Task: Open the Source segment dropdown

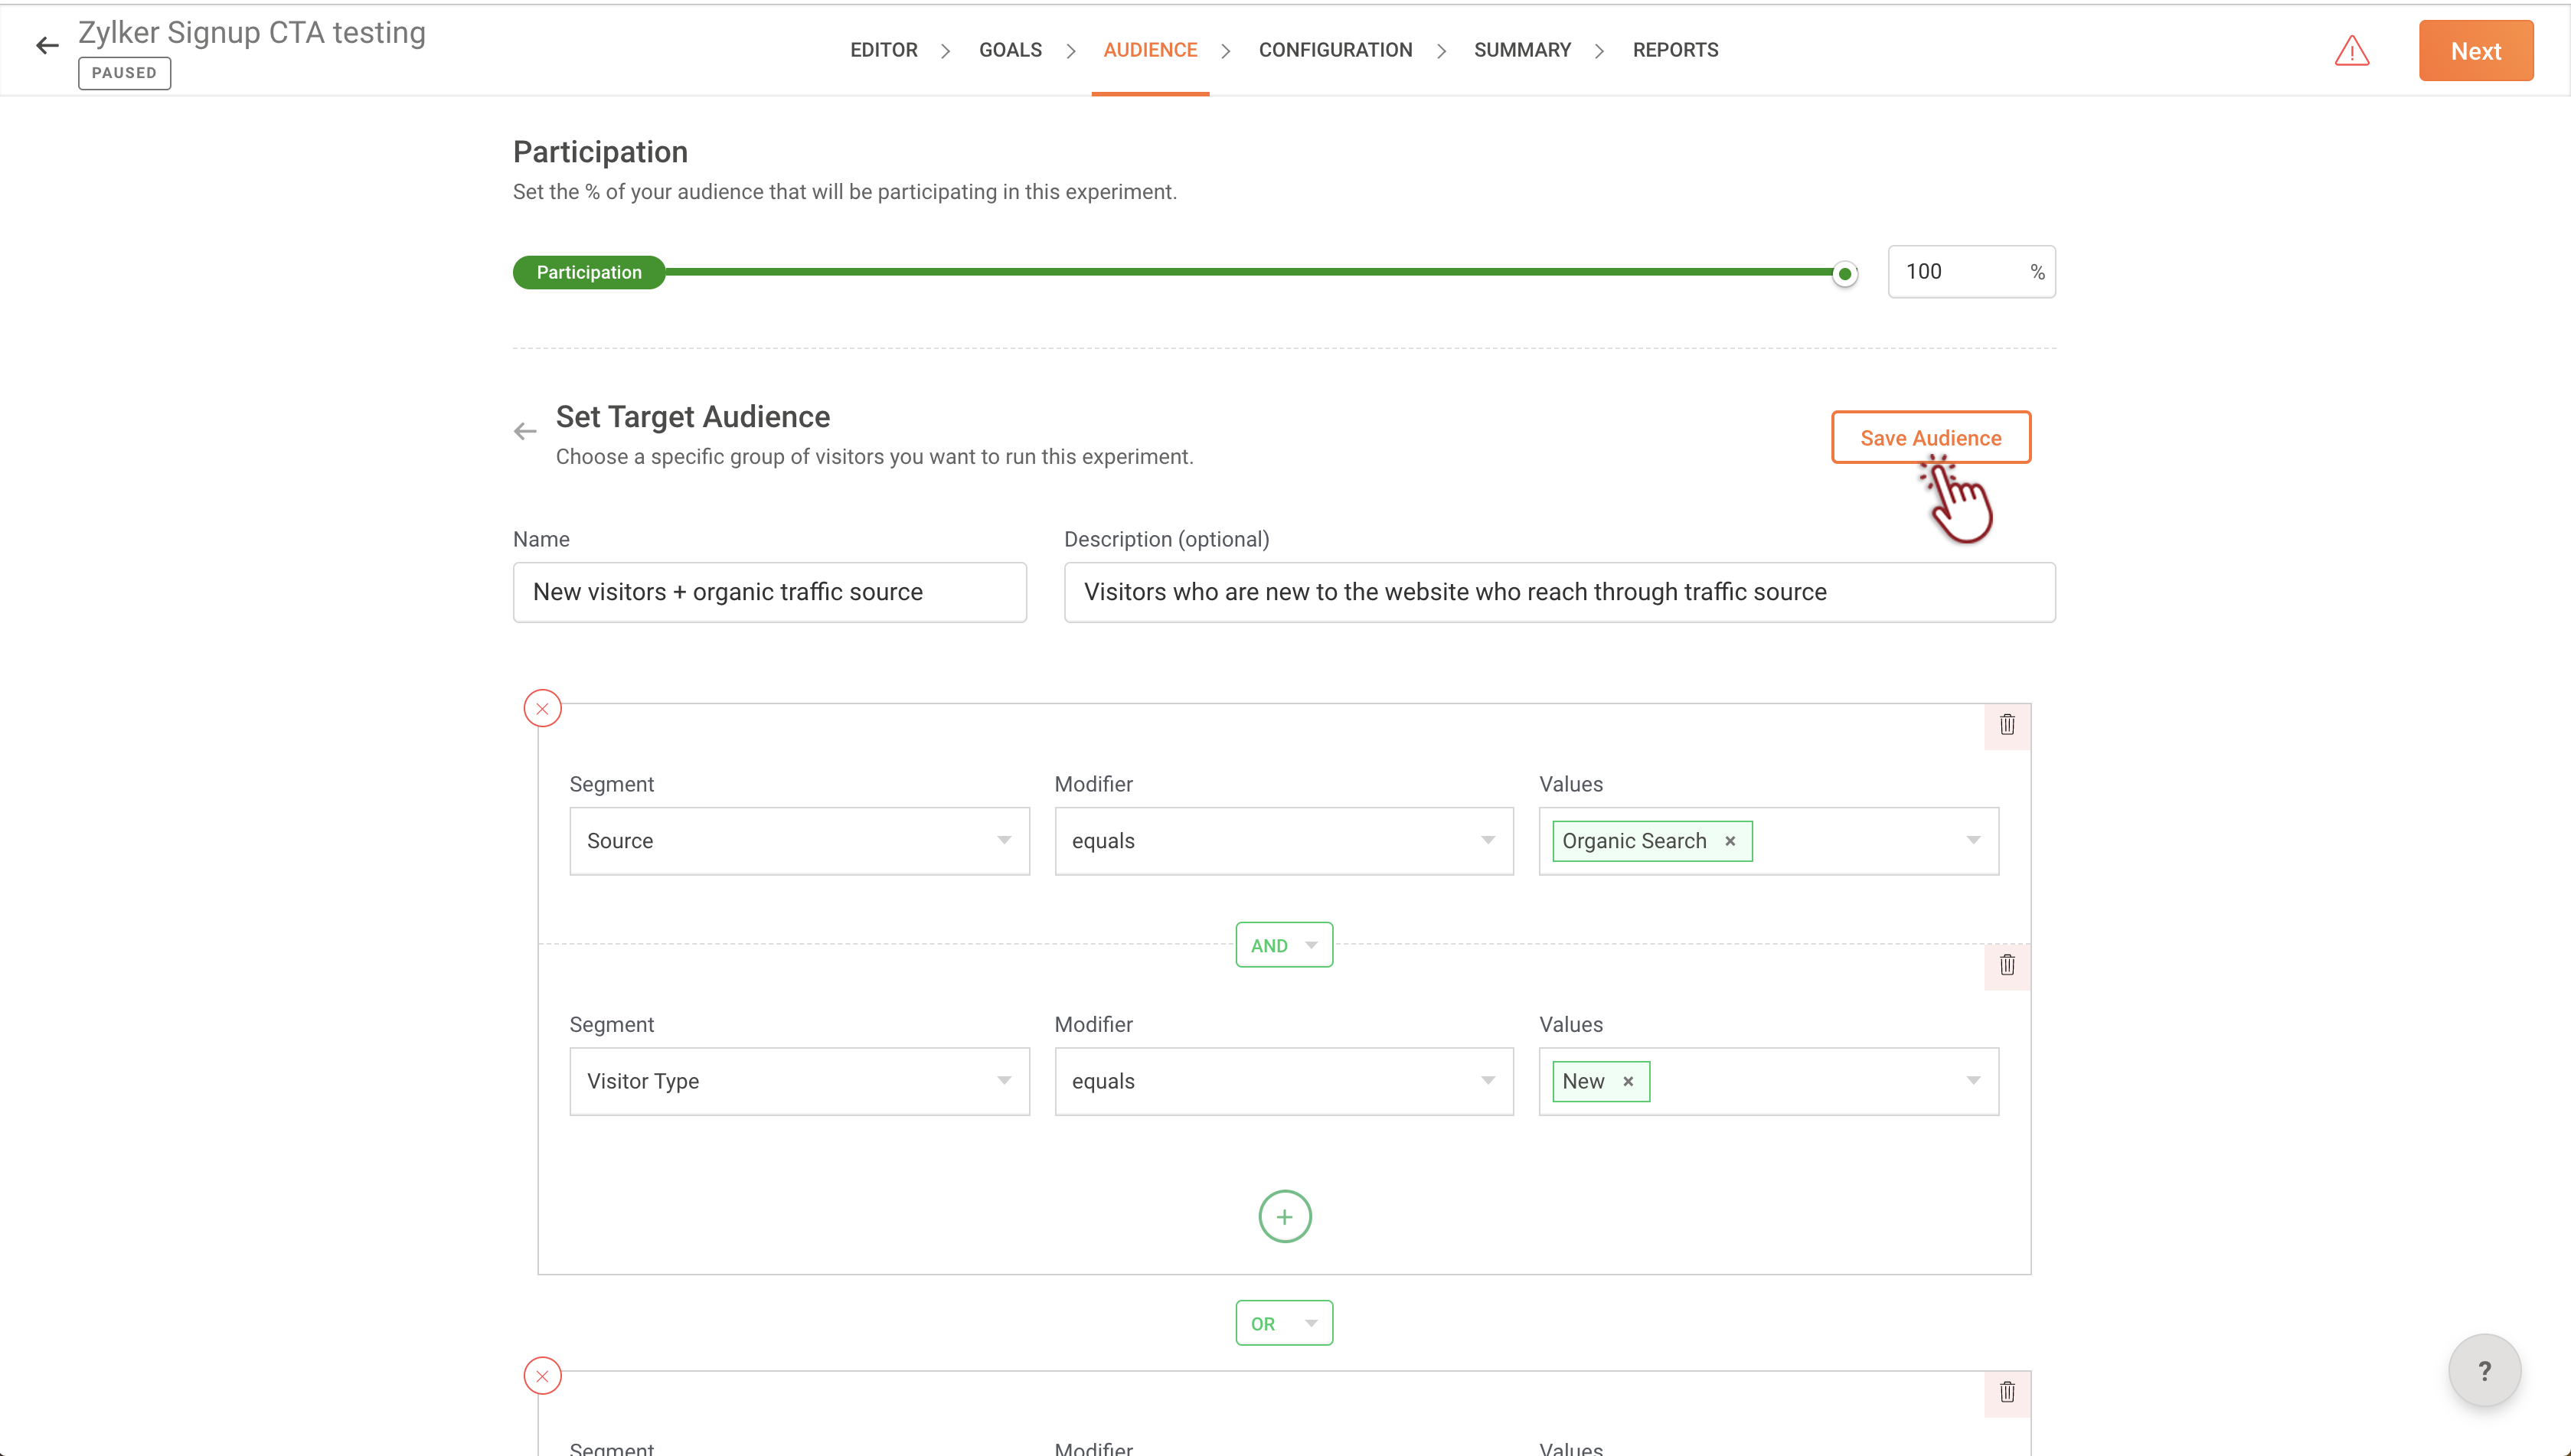Action: (x=799, y=841)
